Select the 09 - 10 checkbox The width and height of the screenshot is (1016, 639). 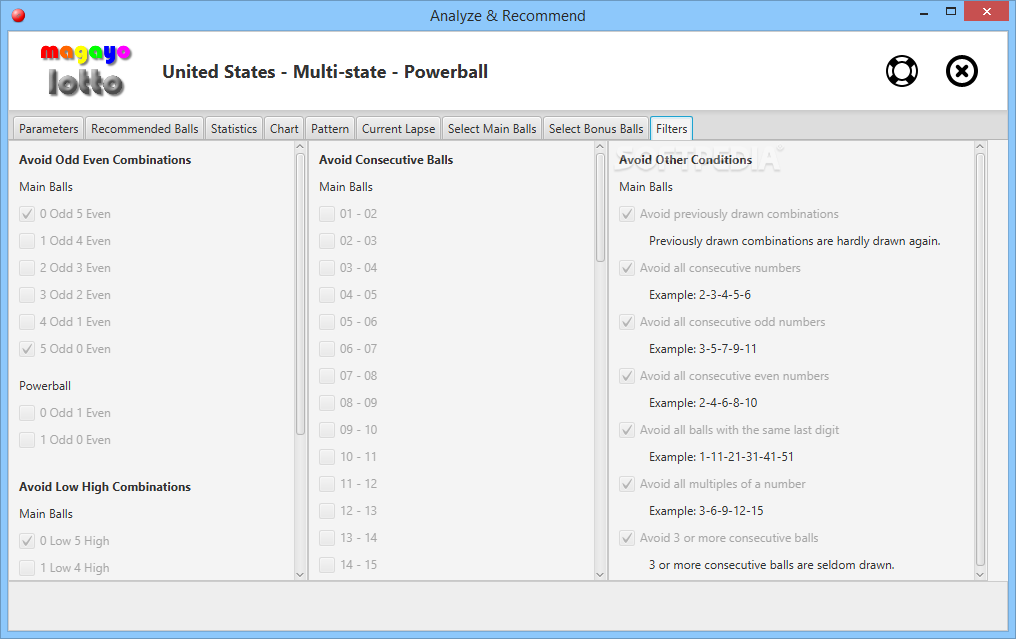[x=327, y=430]
